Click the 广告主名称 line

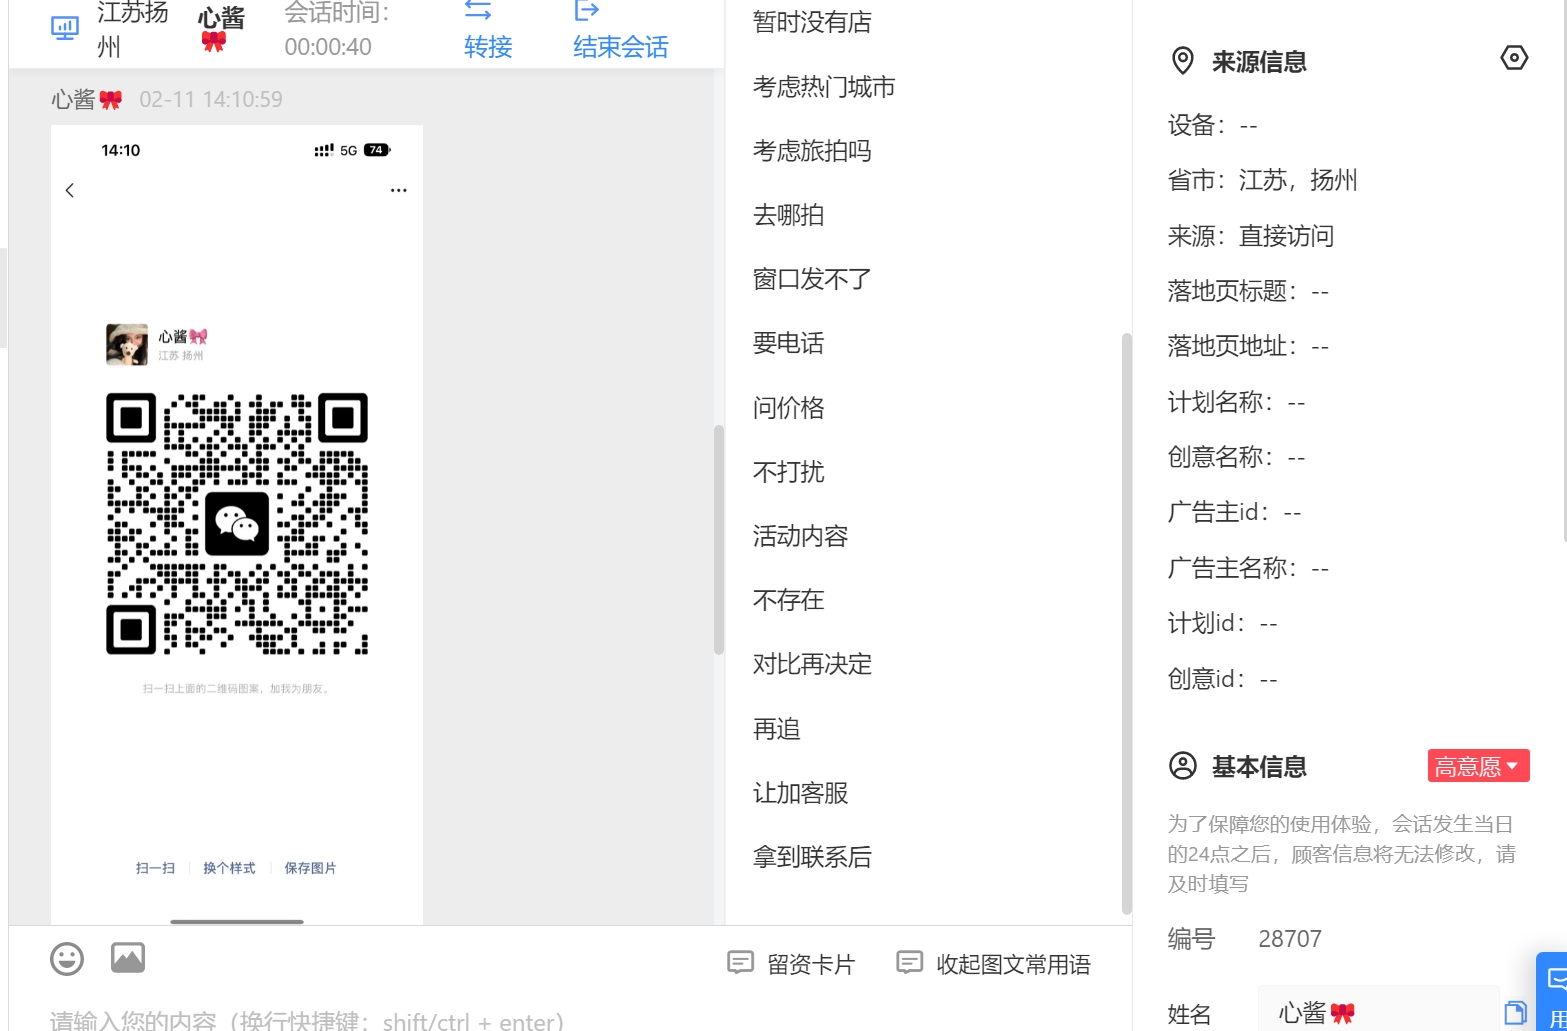click(1248, 568)
